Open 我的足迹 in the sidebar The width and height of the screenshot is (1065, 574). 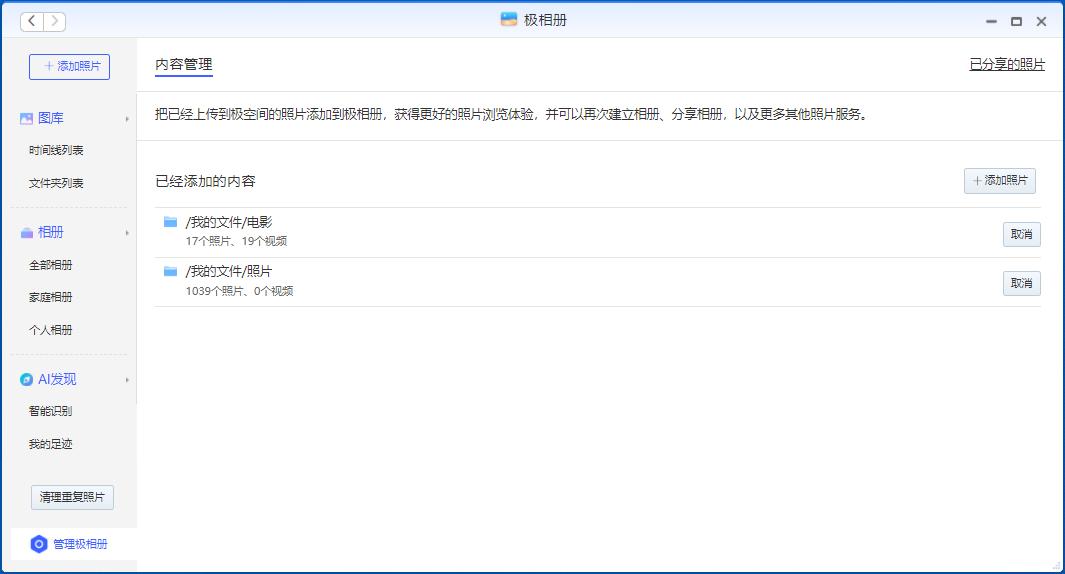(50, 444)
